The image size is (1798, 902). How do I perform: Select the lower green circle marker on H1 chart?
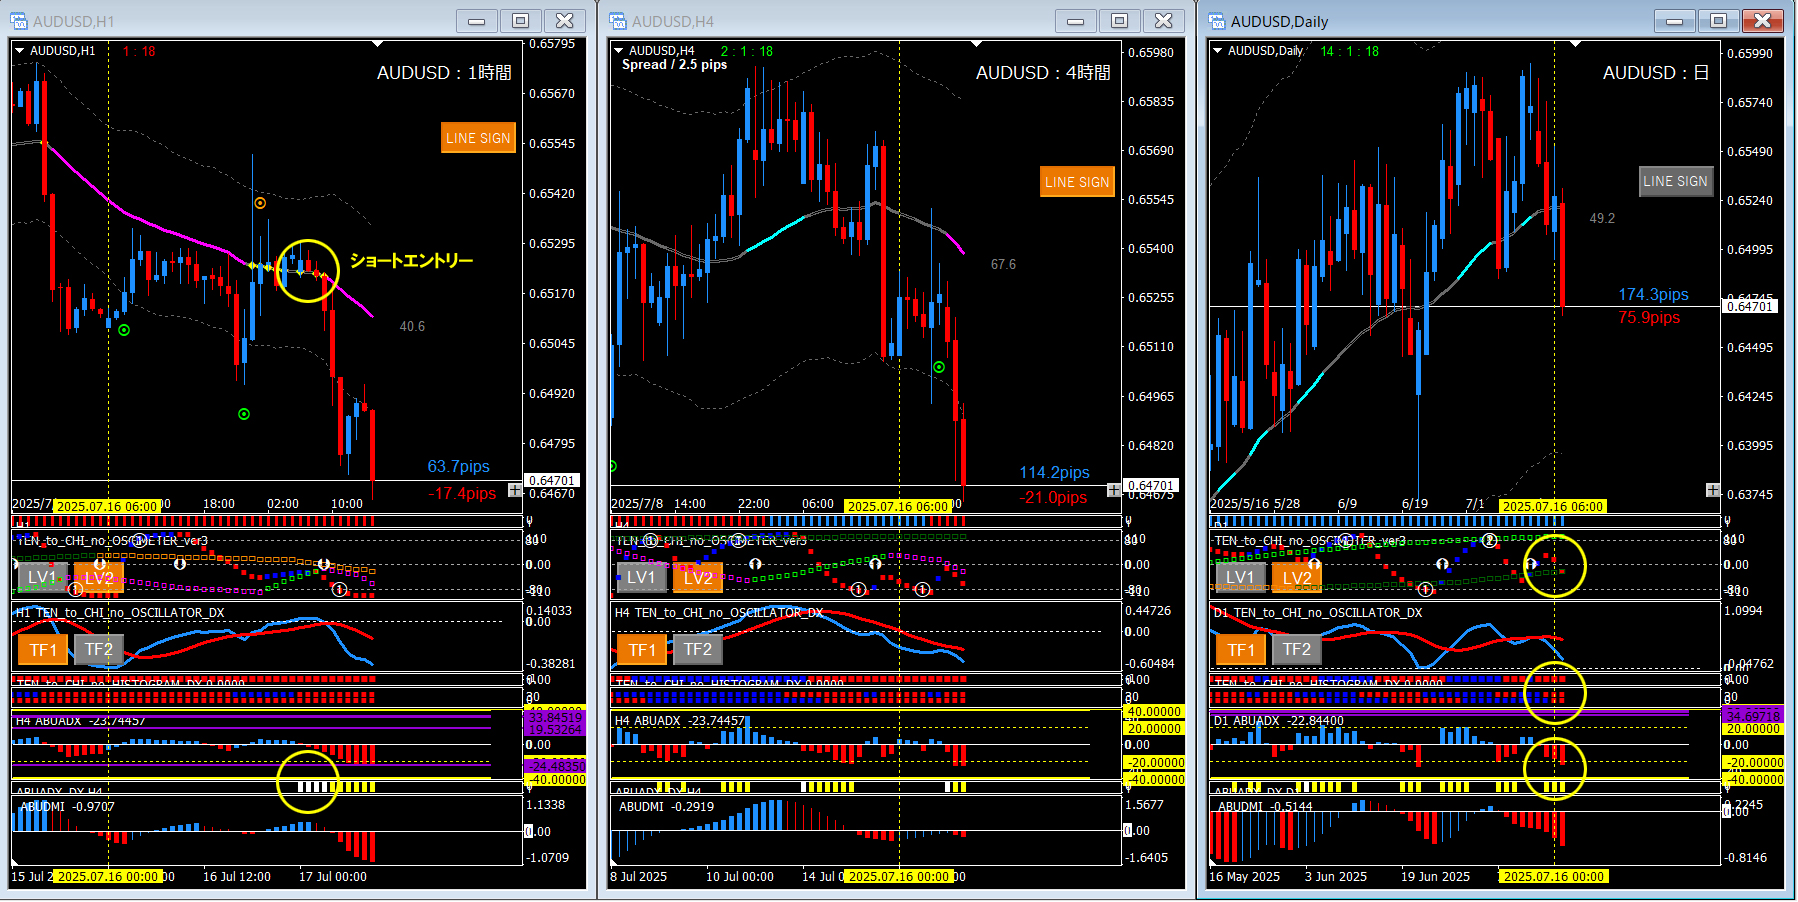[x=244, y=413]
